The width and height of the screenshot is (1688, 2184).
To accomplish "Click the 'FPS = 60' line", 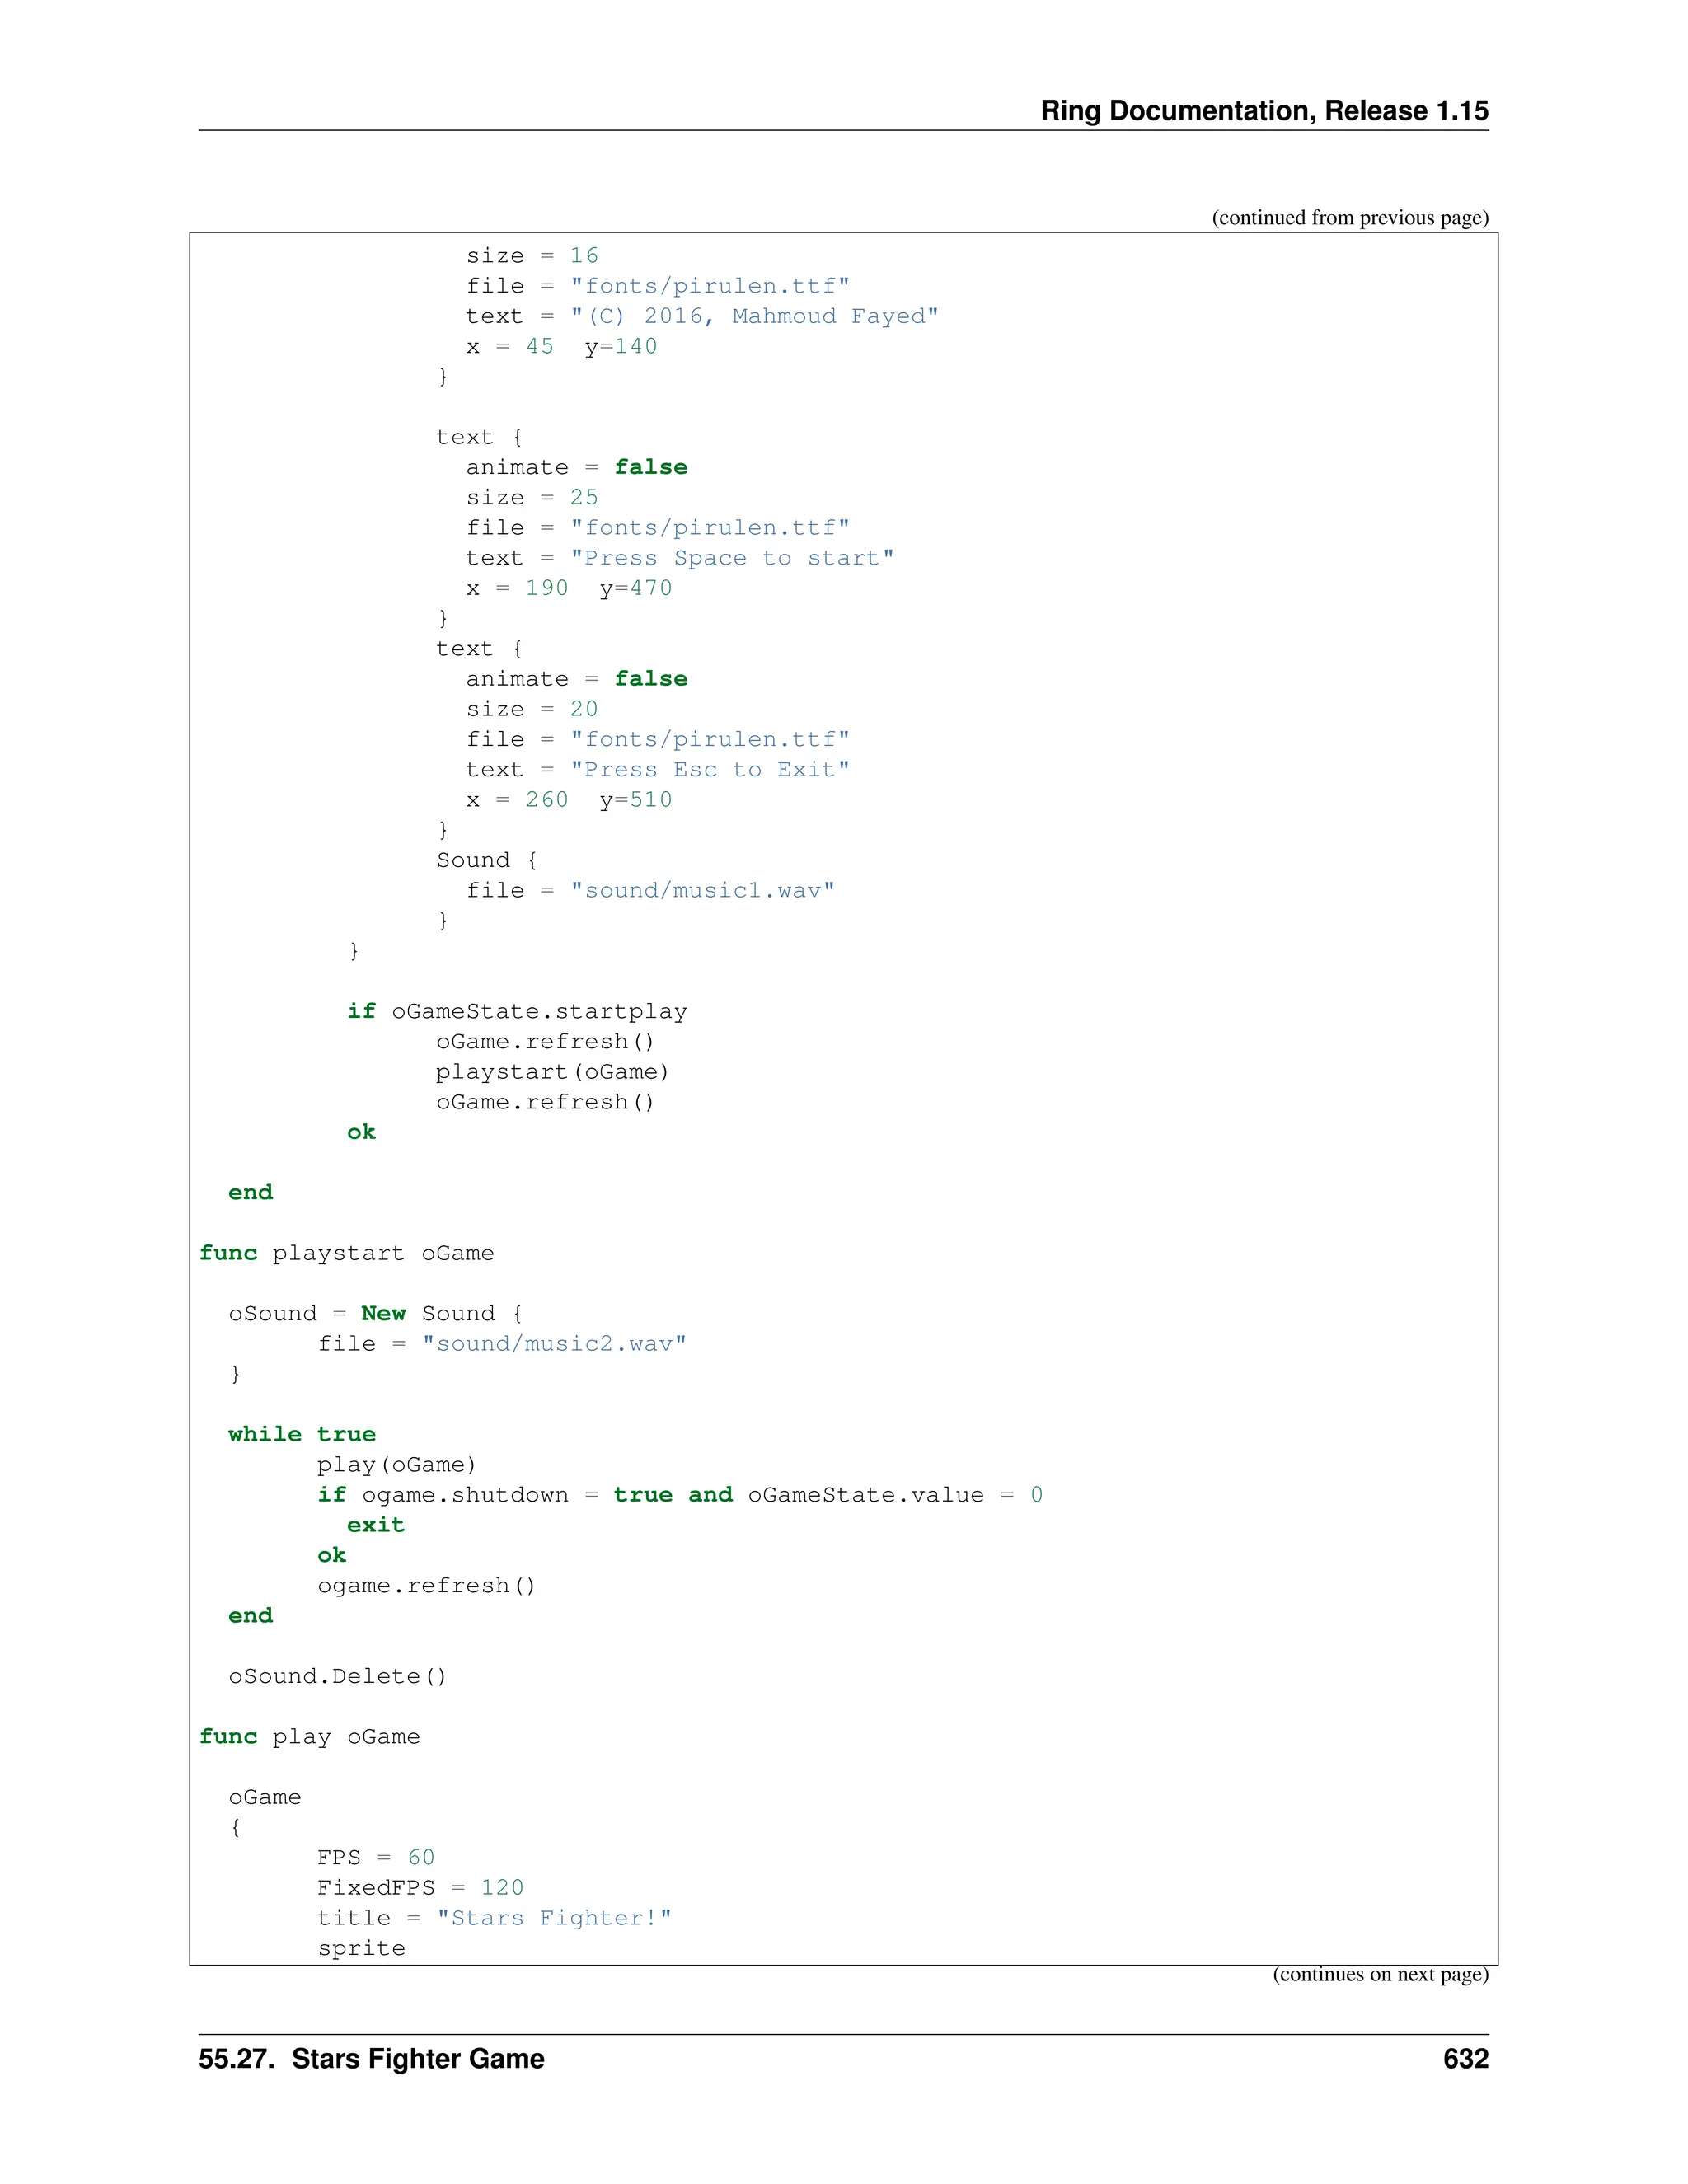I will pos(375,1858).
